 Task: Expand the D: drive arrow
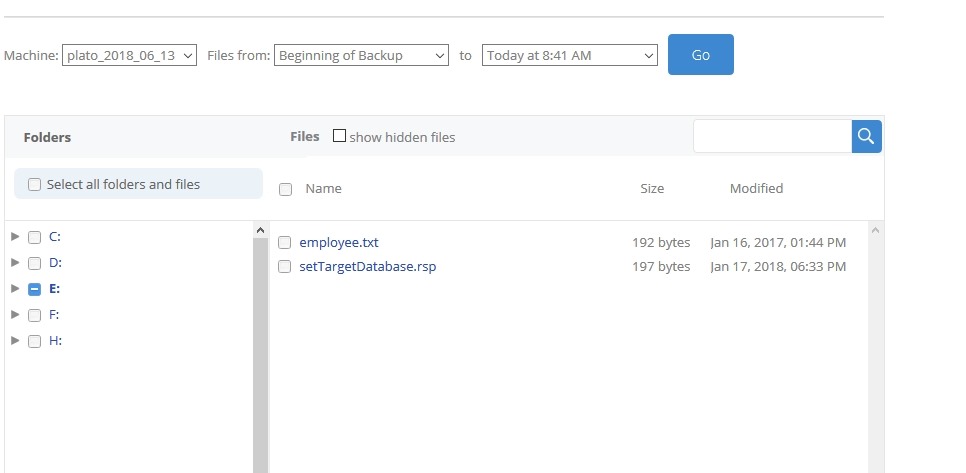pos(15,263)
